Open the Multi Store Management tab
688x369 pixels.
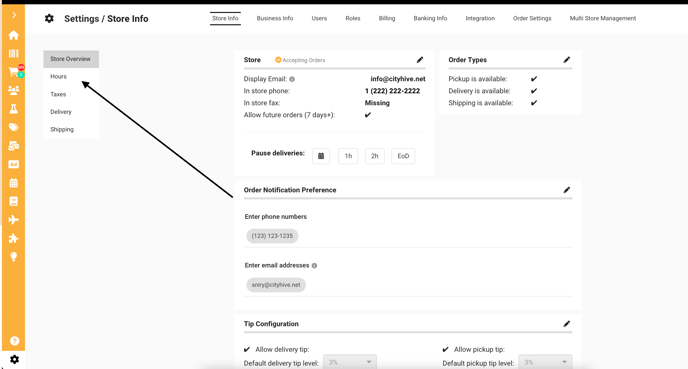[x=603, y=18]
